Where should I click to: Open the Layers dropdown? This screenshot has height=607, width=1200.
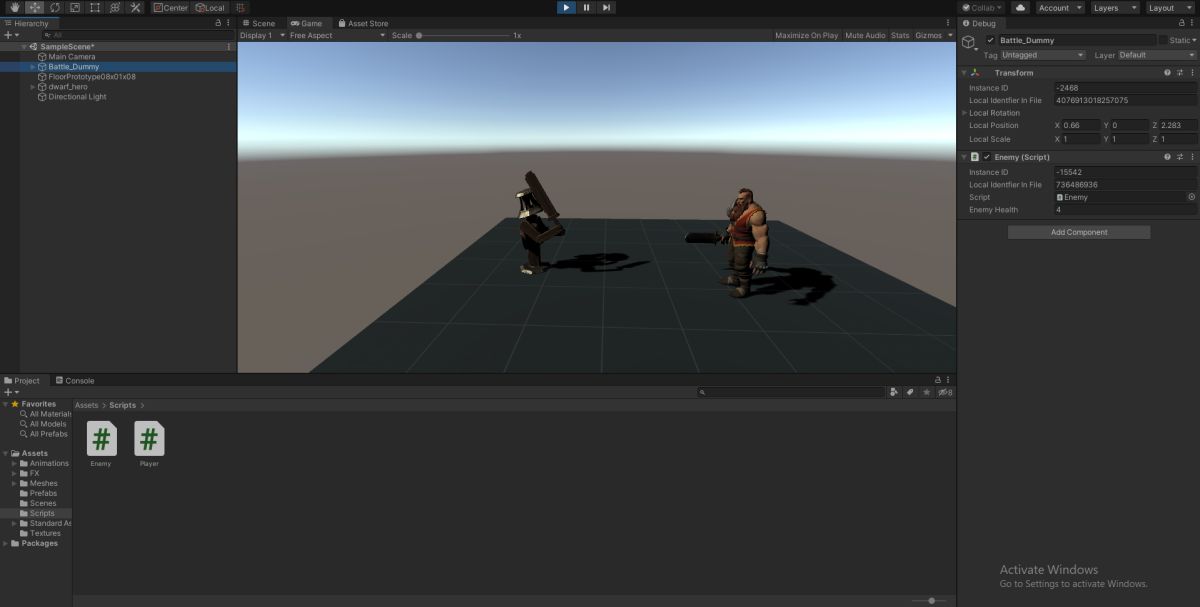1113,7
